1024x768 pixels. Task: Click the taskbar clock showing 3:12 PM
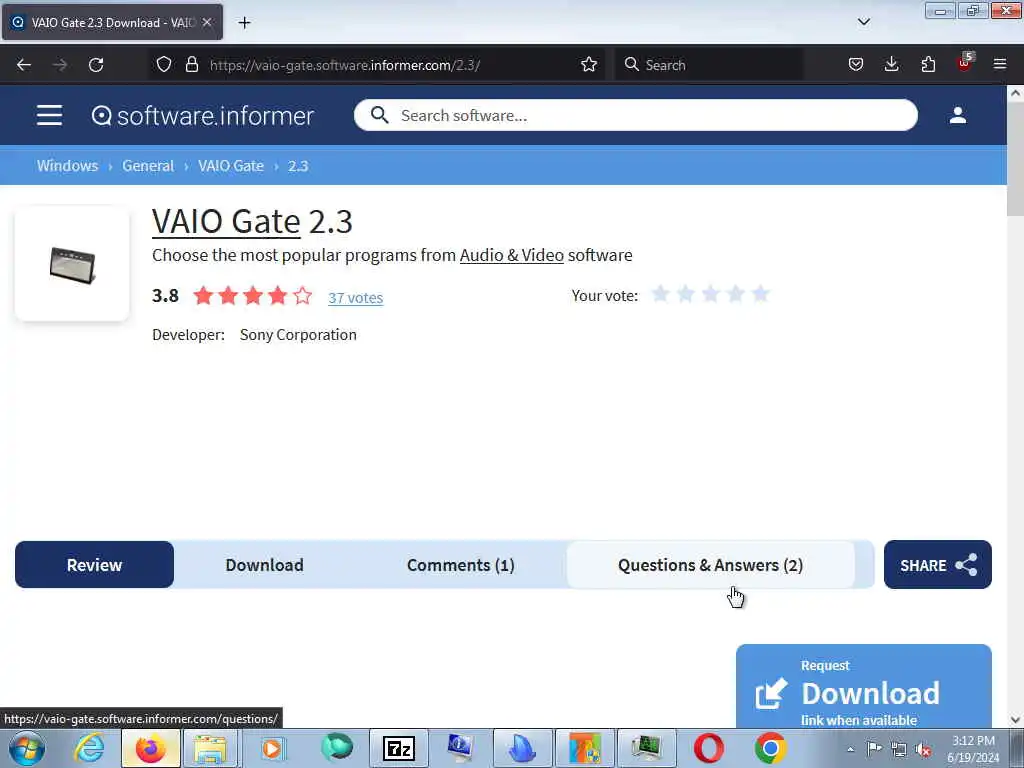[x=974, y=749]
